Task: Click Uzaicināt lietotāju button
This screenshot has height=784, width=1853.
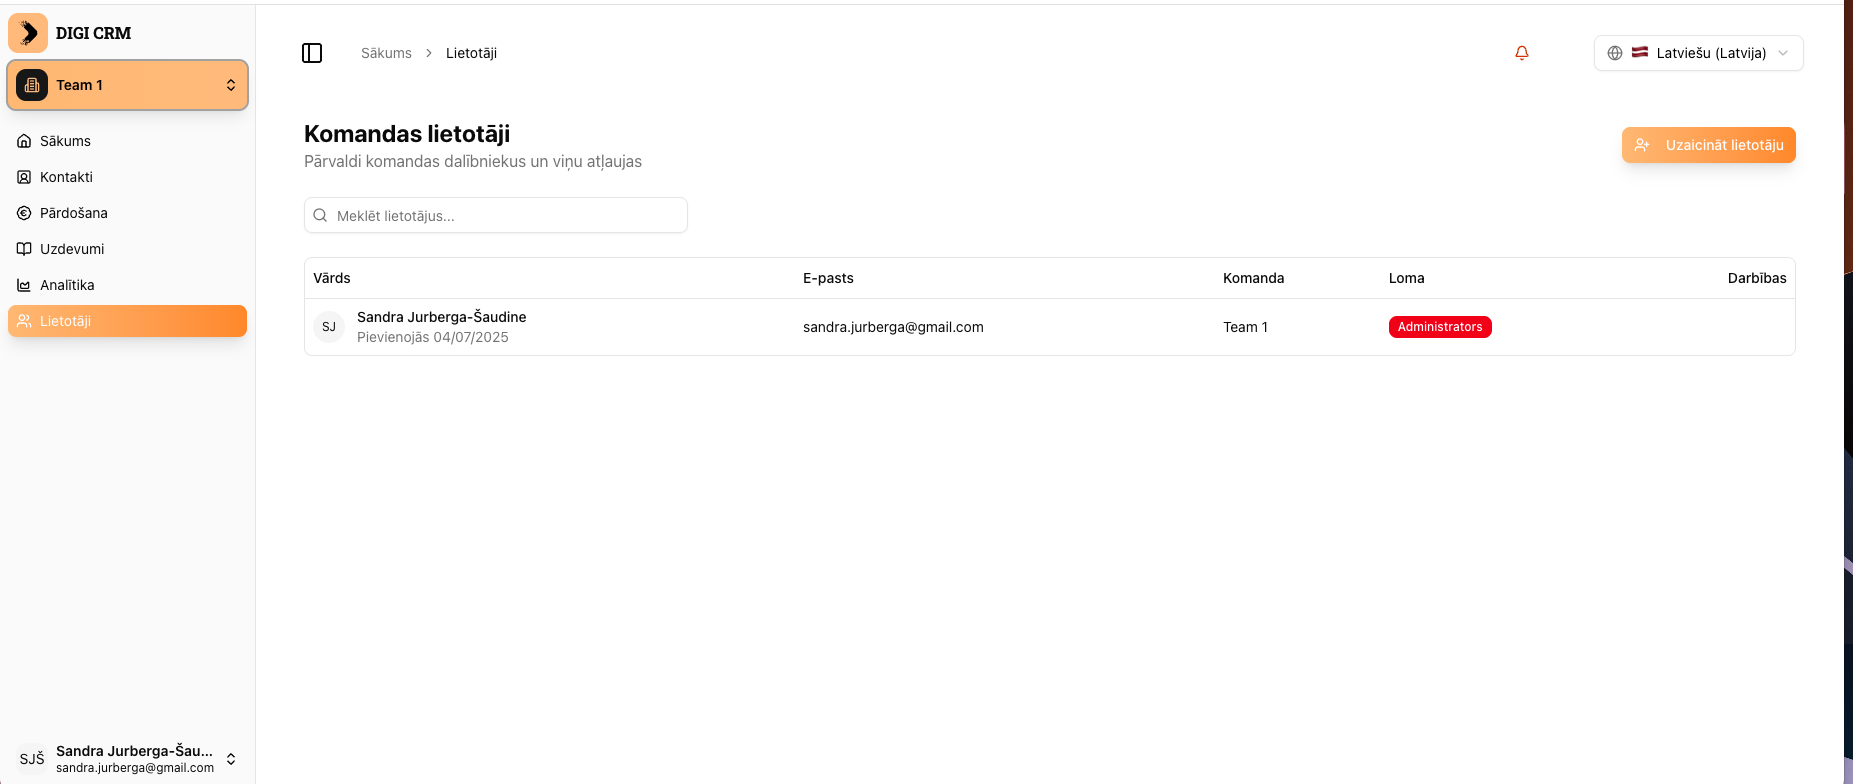Action: [1708, 145]
